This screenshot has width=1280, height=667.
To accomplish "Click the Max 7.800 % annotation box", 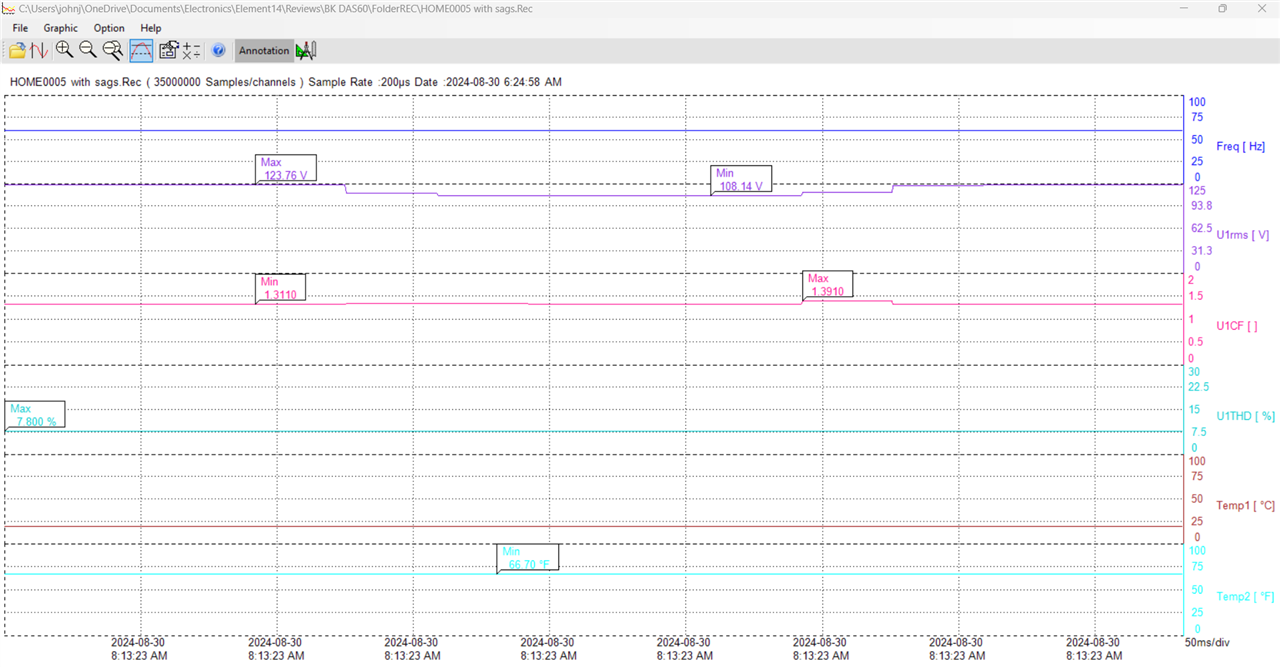I will click(35, 415).
